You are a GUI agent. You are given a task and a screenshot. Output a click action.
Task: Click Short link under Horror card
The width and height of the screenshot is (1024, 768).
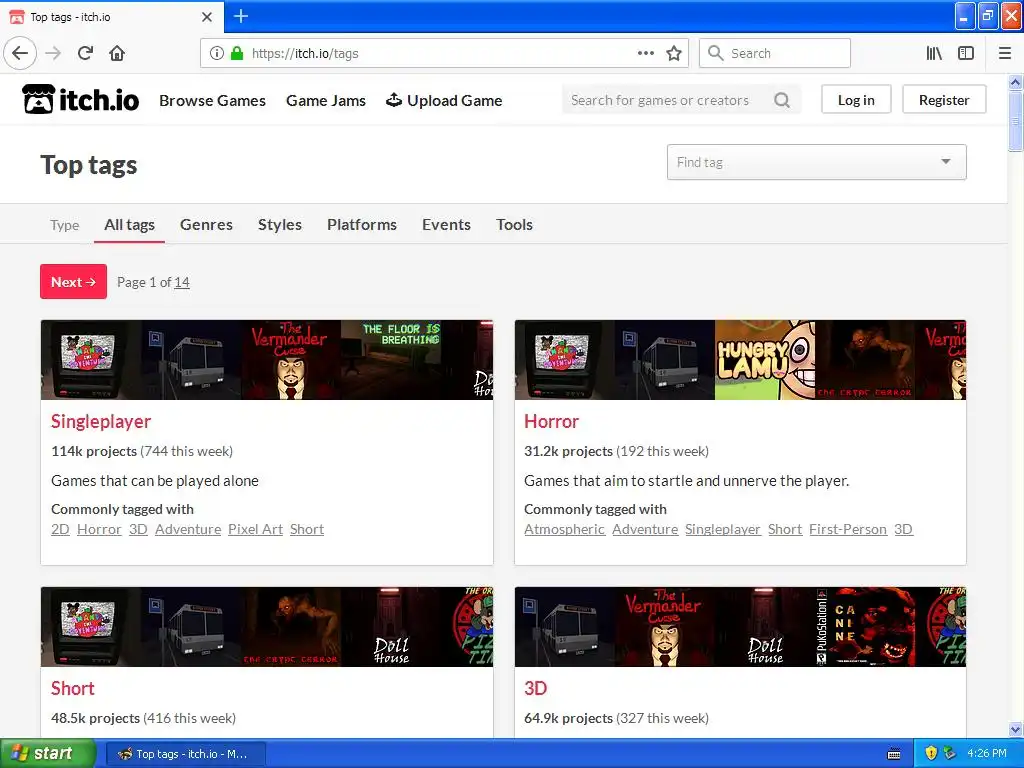785,529
